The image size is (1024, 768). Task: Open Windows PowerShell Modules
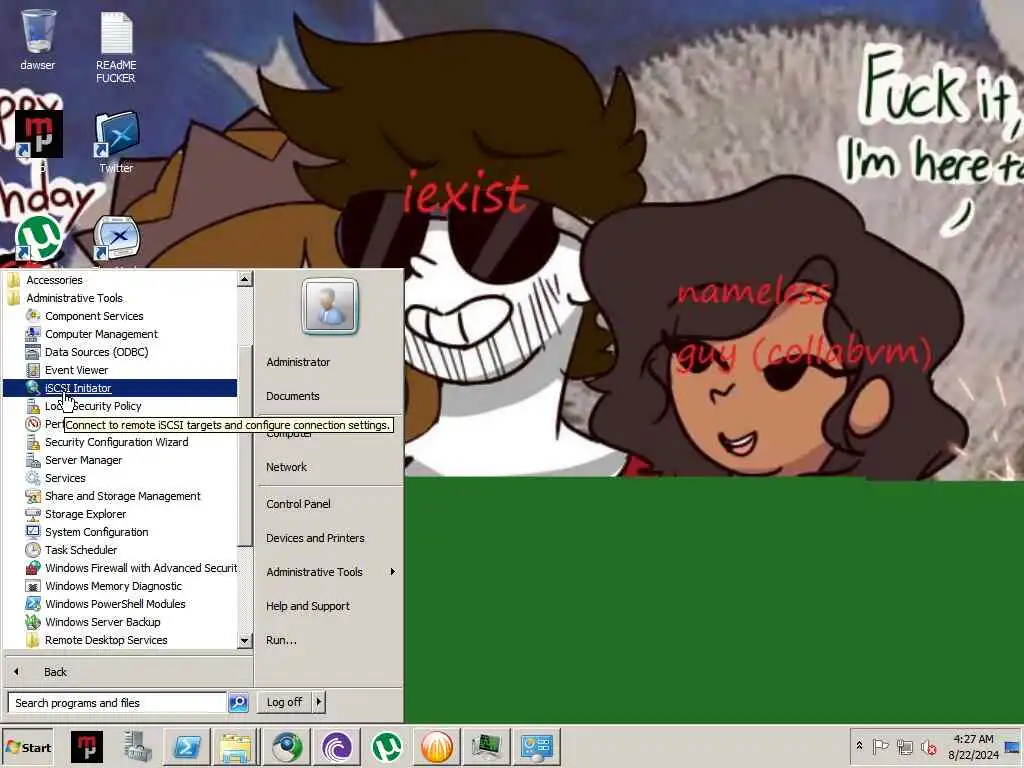click(115, 604)
